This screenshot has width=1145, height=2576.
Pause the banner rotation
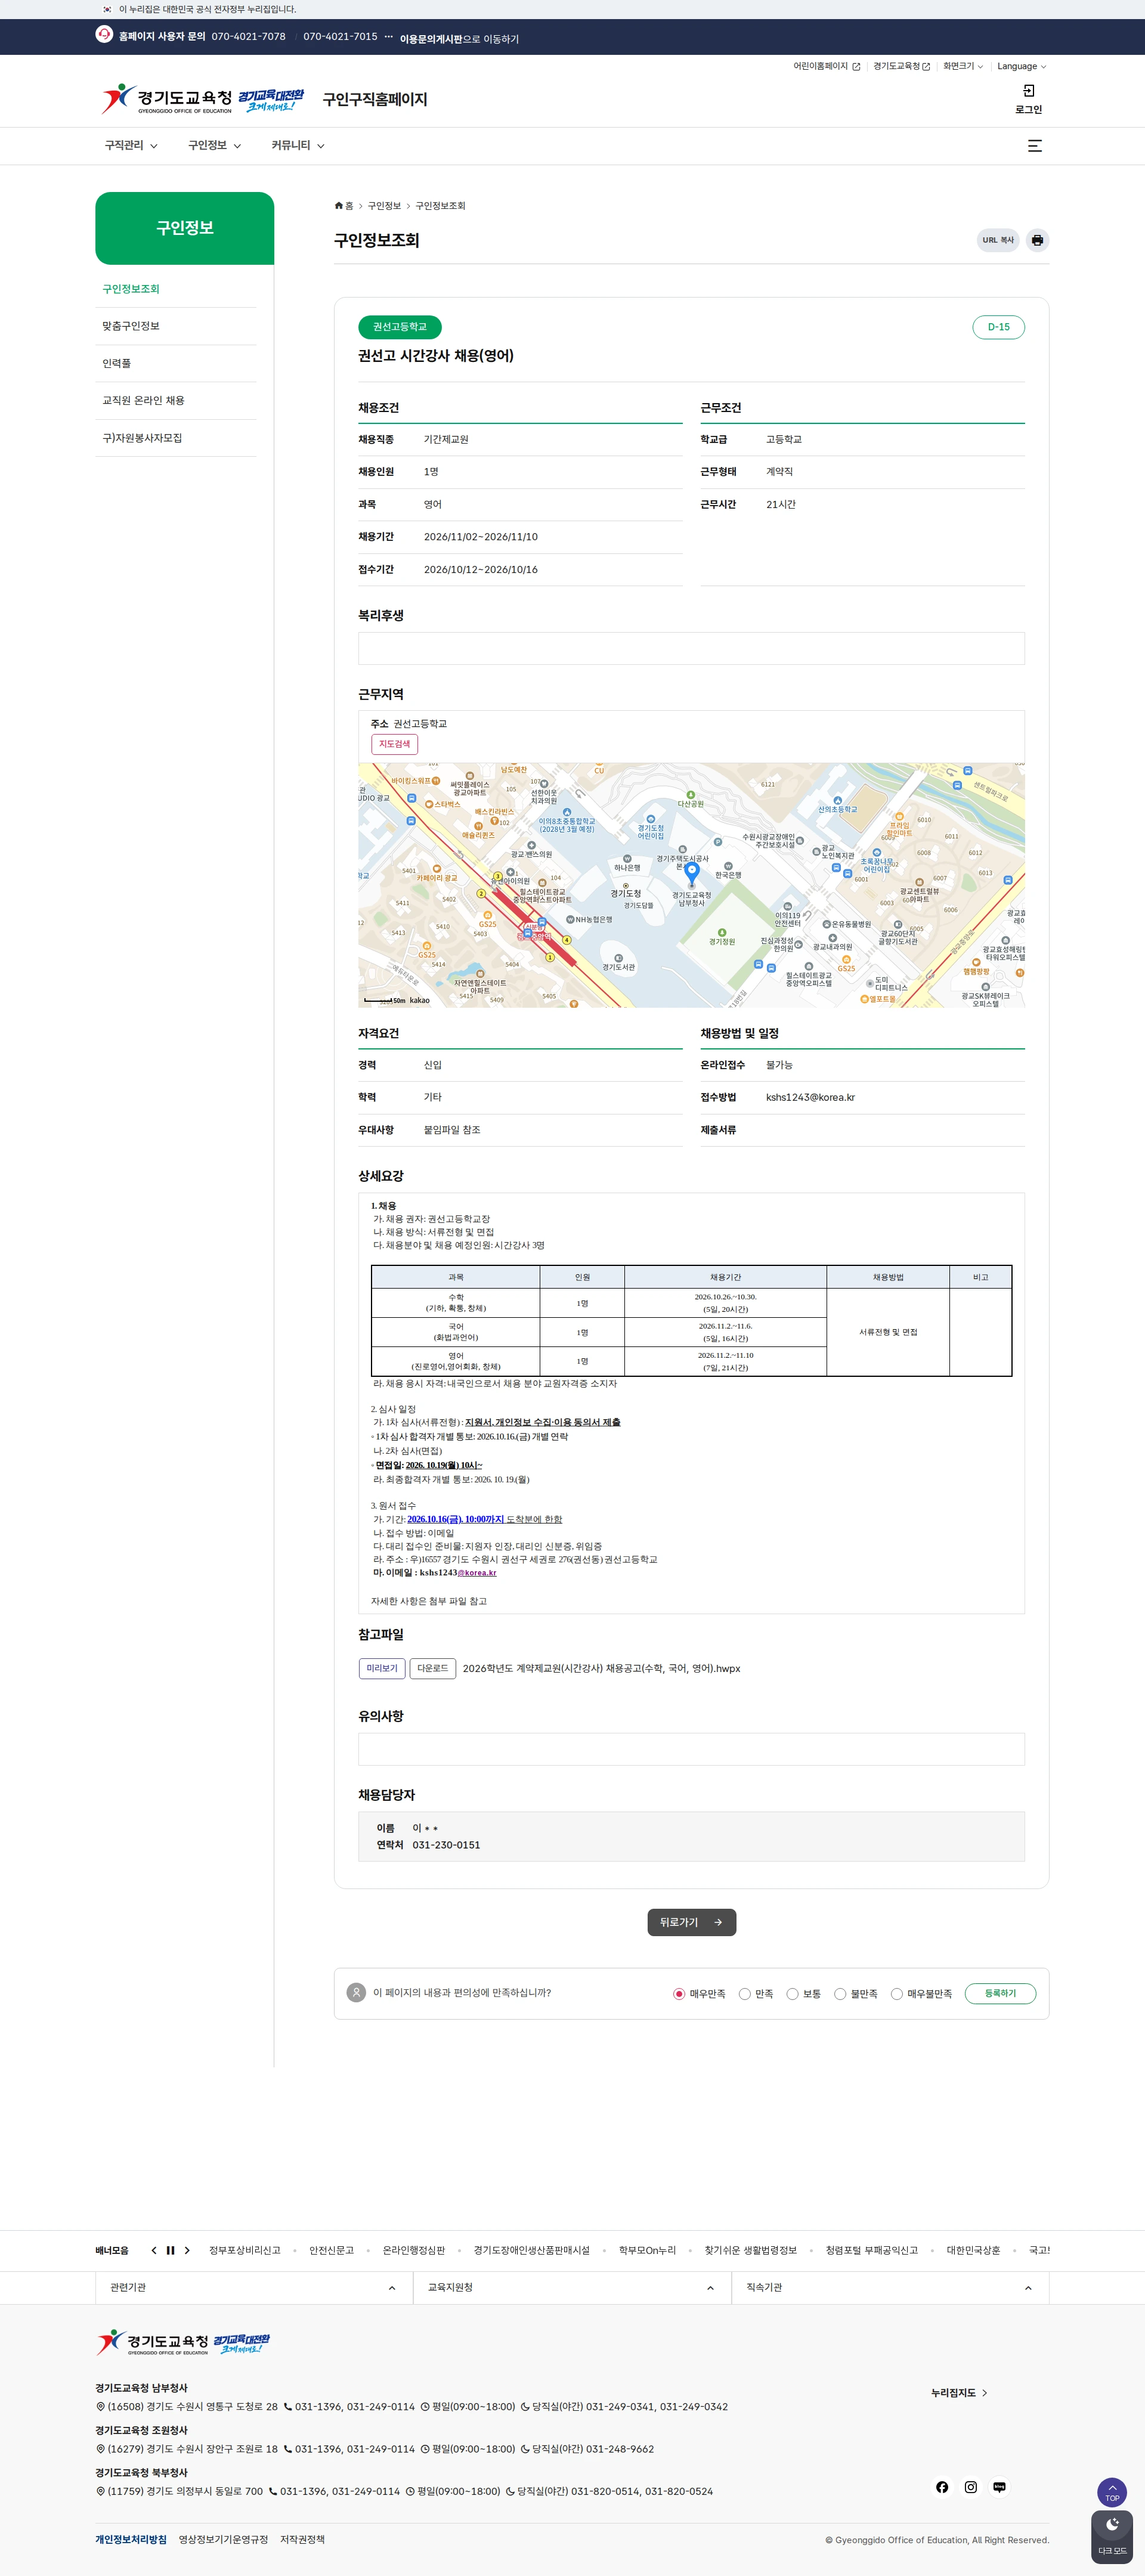170,2250
